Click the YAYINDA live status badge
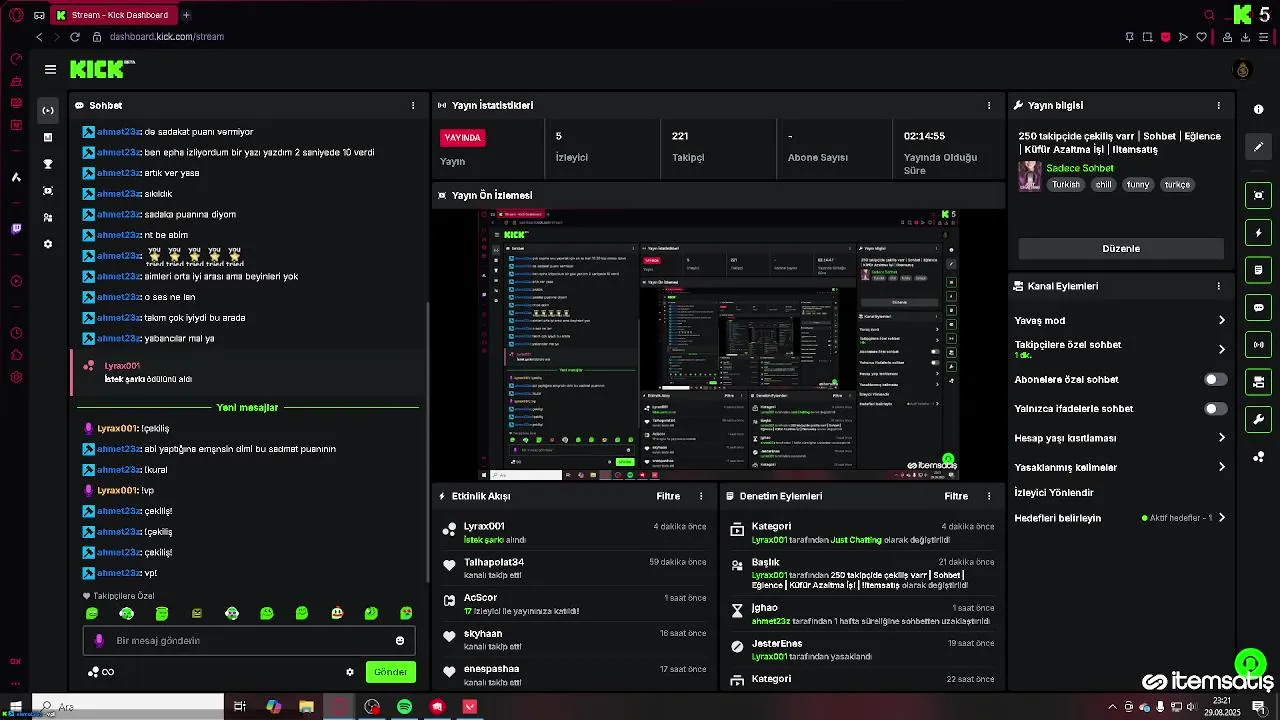 point(463,137)
